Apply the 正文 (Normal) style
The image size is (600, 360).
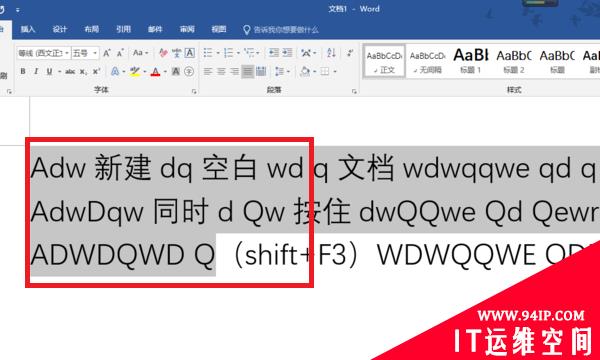(384, 62)
